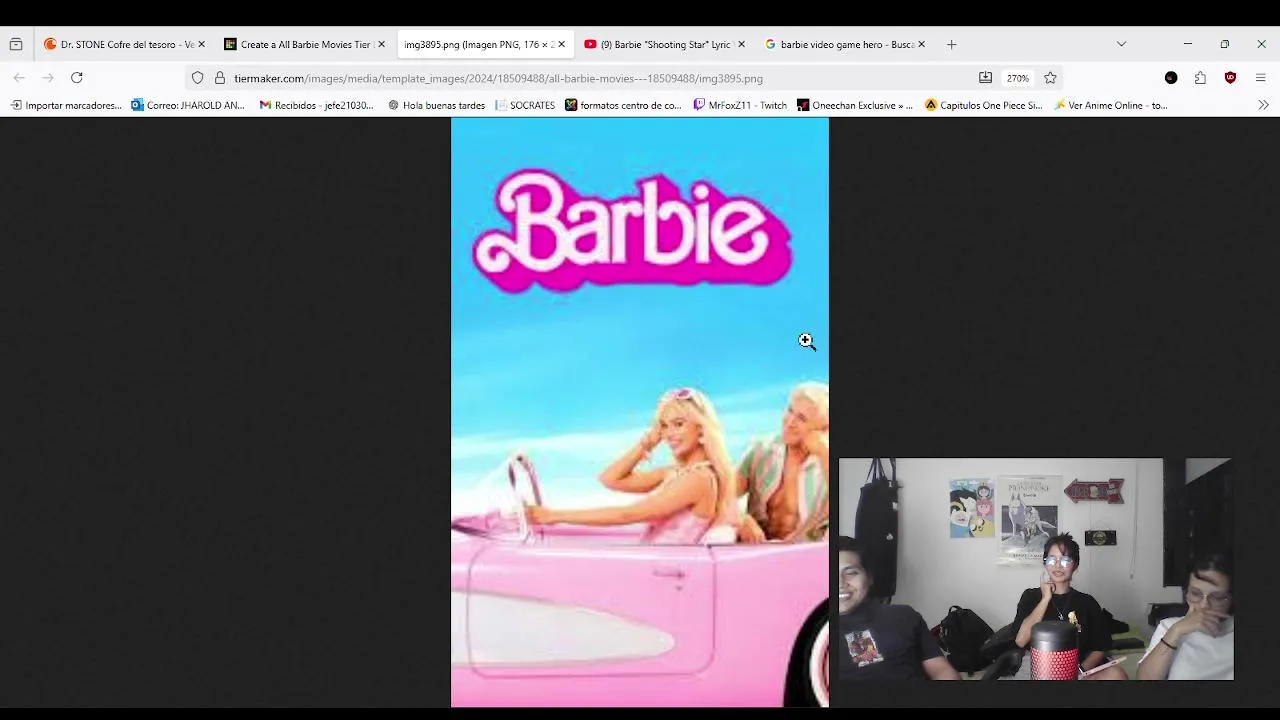This screenshot has height=720, width=1280.
Task: Open SOCRATES bookmark
Action: 525,105
